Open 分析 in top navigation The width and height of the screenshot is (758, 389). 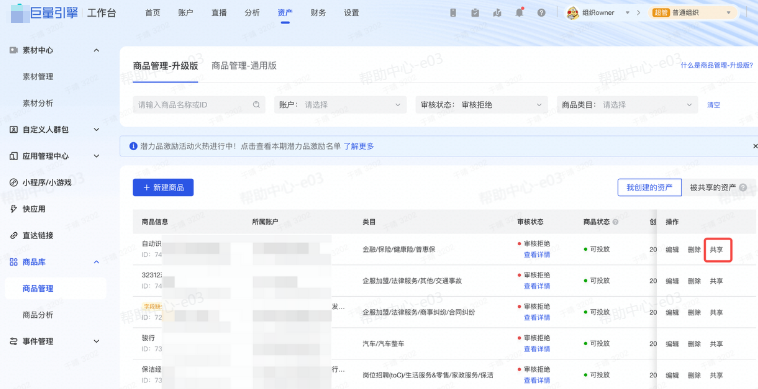coord(252,13)
